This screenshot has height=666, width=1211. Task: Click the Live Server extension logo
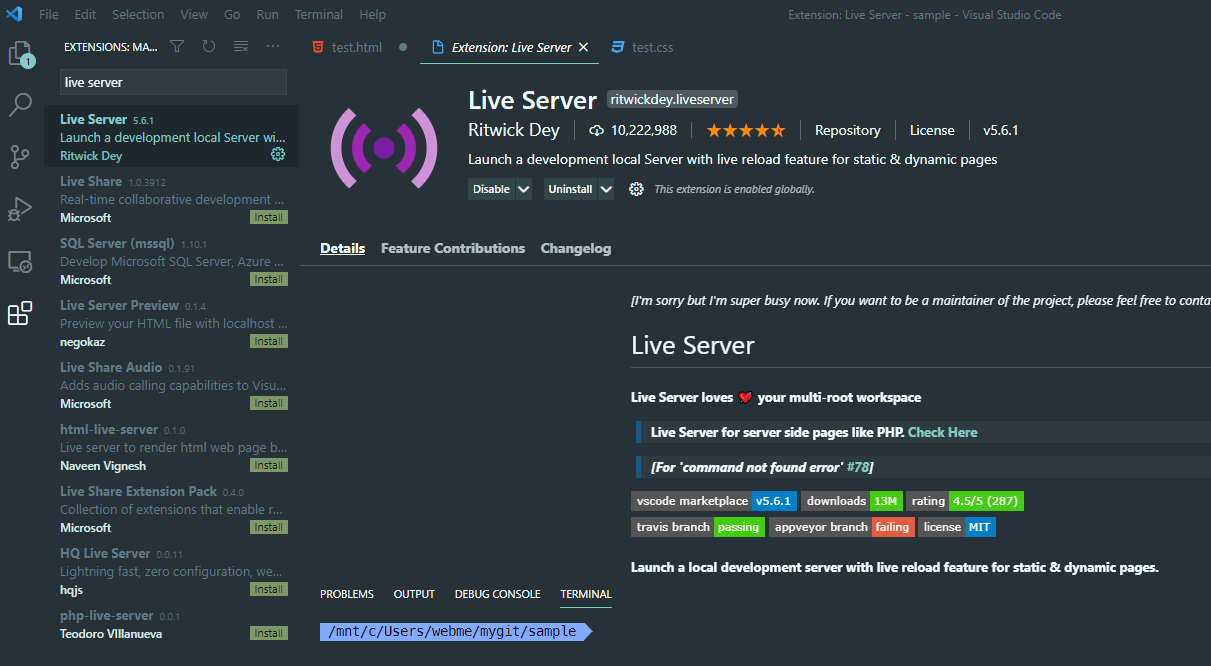[384, 148]
